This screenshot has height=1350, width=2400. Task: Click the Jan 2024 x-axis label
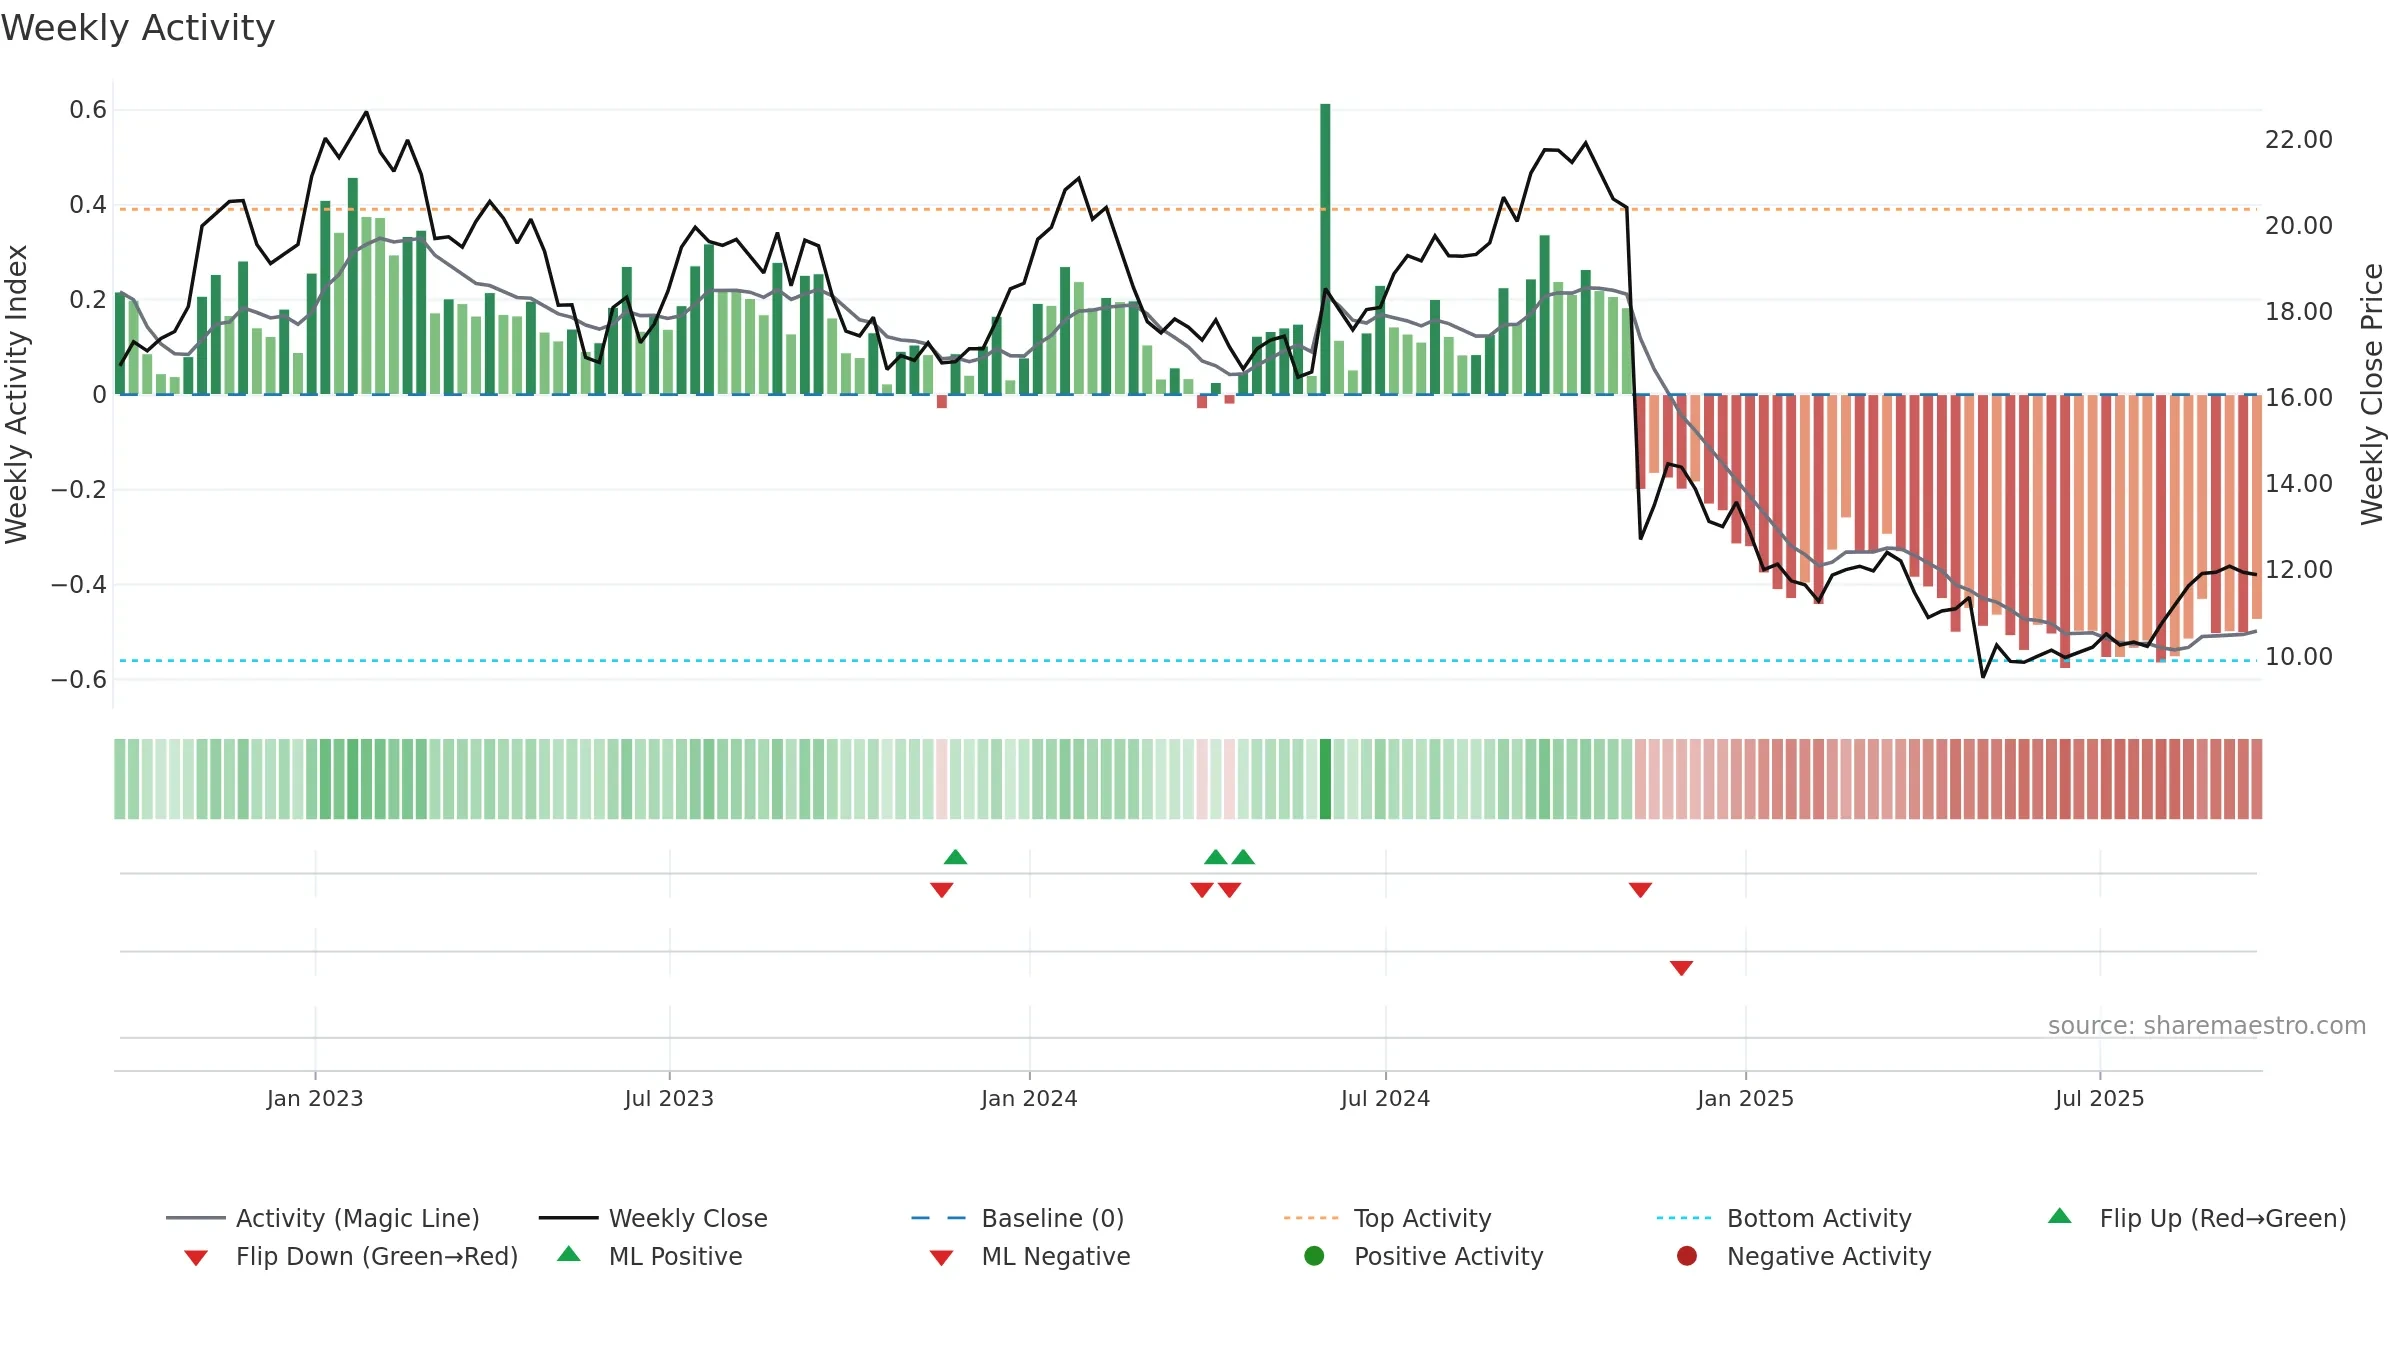click(1029, 1098)
